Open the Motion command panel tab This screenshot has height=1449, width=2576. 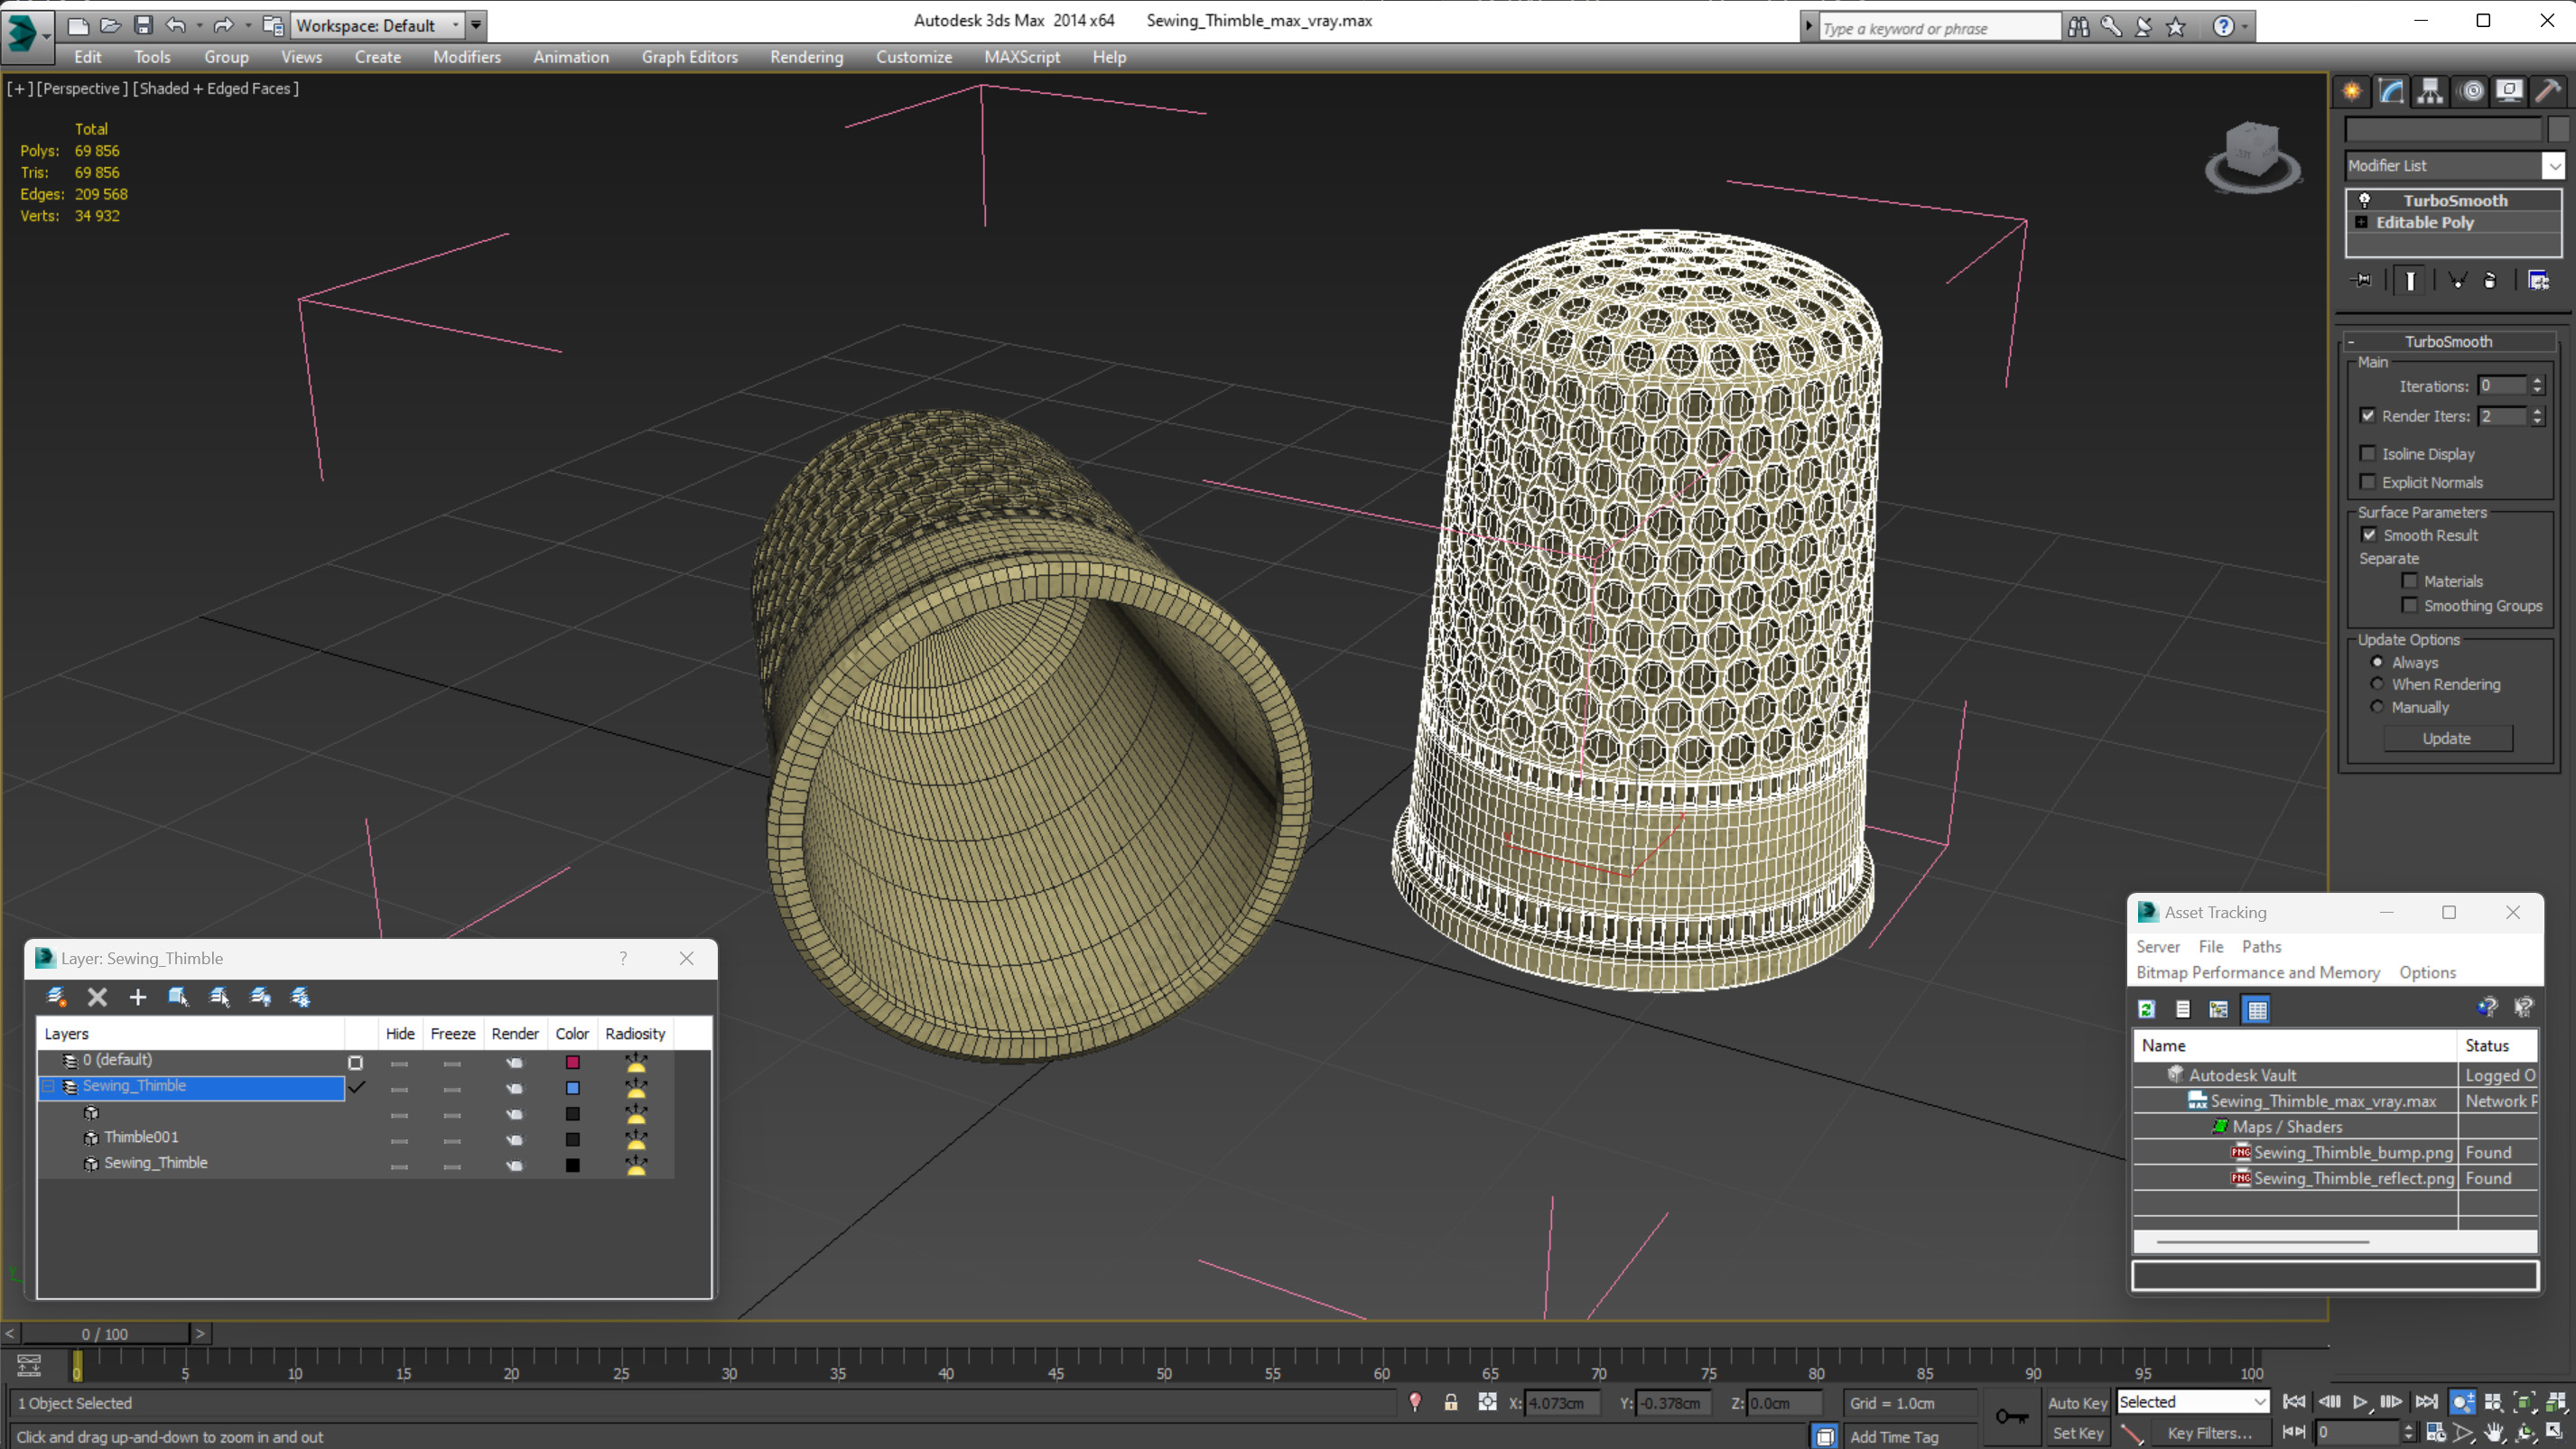point(2471,91)
